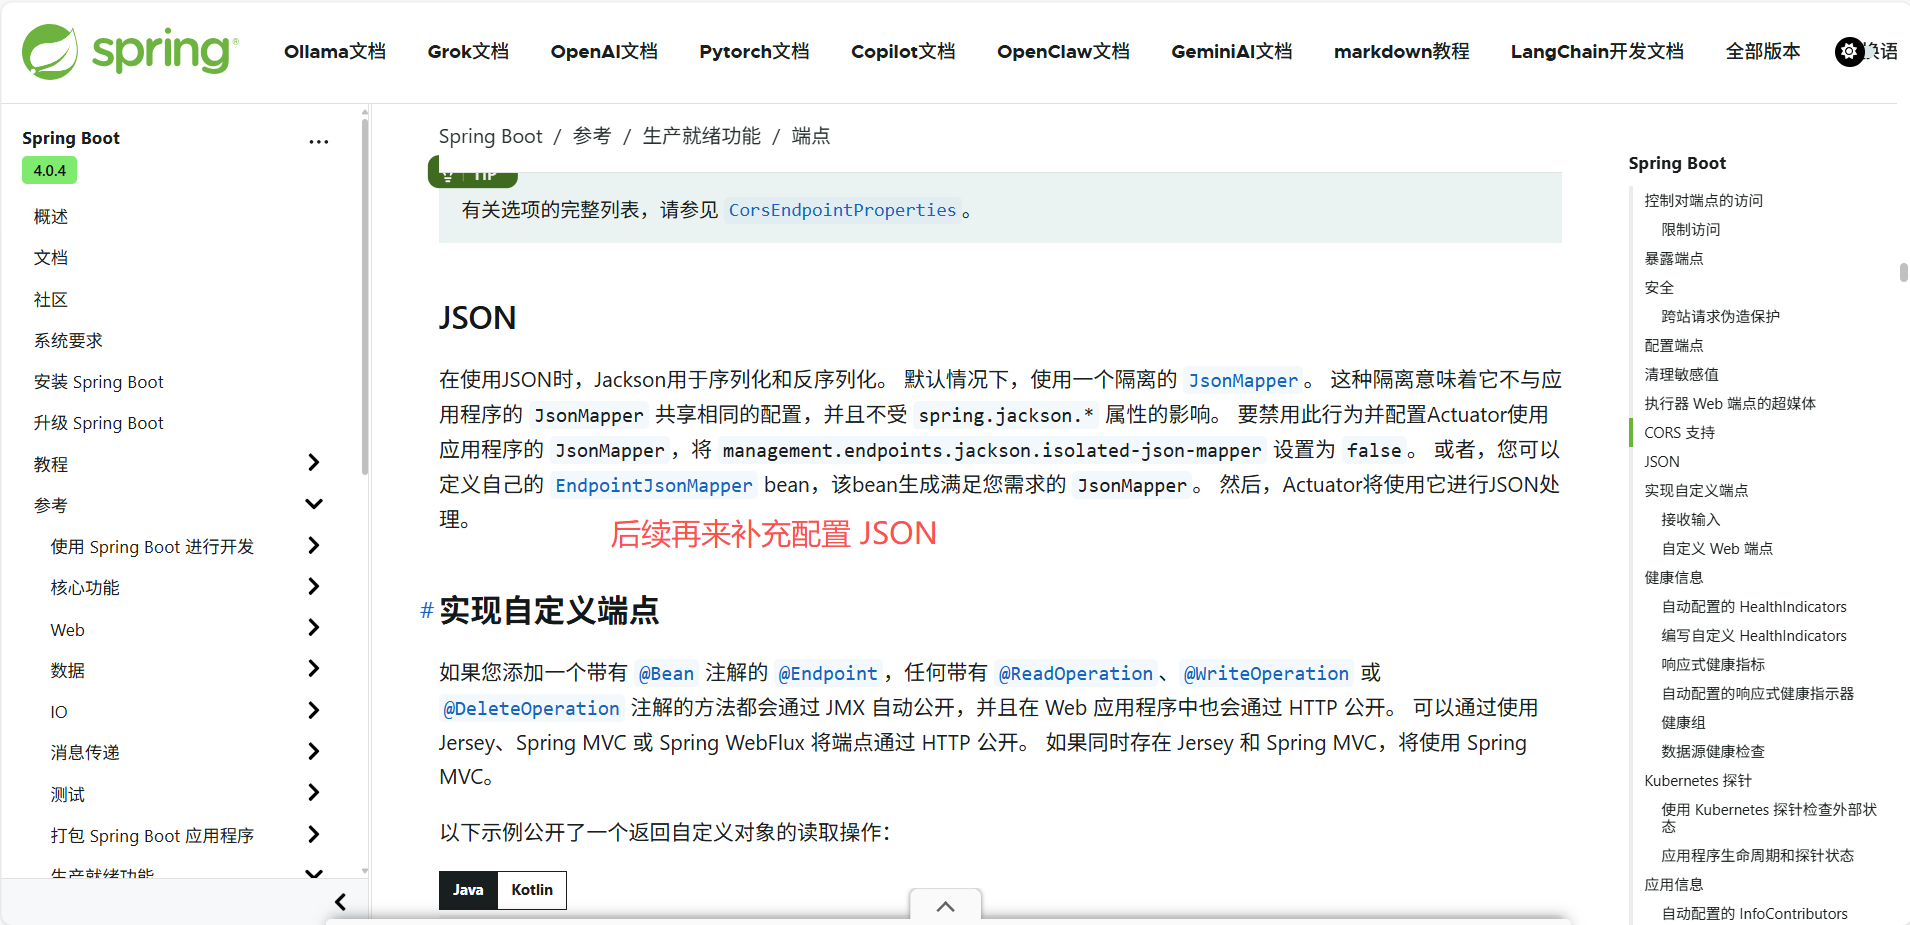Click 生产就绪功能 in the breadcrumb
This screenshot has width=1910, height=925.
pos(702,136)
